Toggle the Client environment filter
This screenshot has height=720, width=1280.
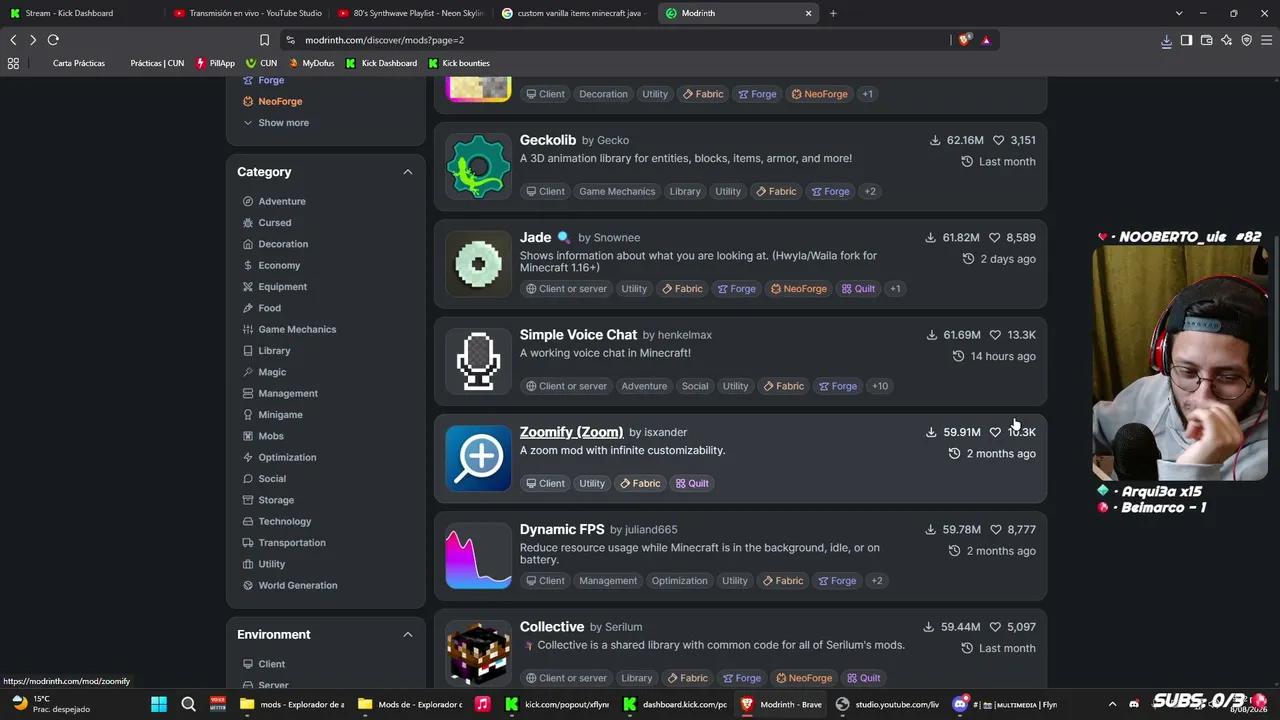tap(264, 664)
